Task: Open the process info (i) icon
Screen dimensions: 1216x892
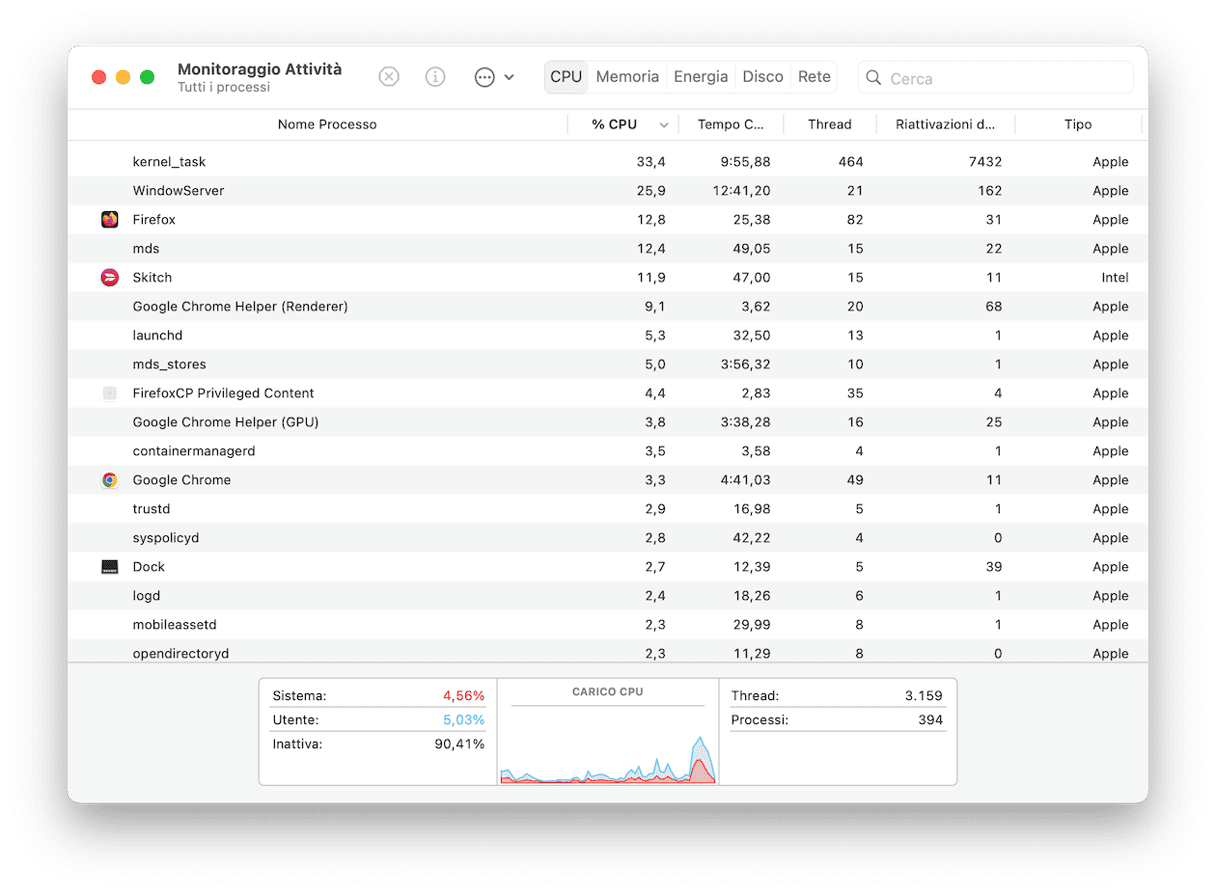Action: 435,77
